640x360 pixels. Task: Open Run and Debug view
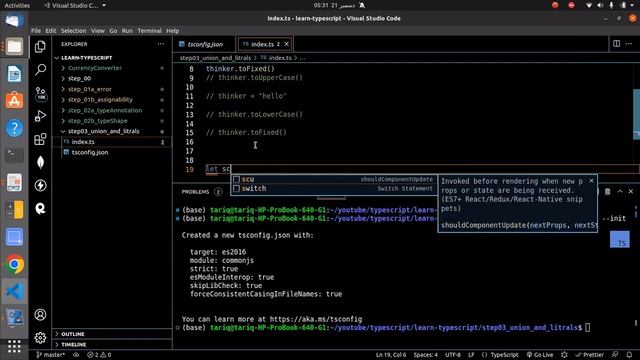coord(40,116)
